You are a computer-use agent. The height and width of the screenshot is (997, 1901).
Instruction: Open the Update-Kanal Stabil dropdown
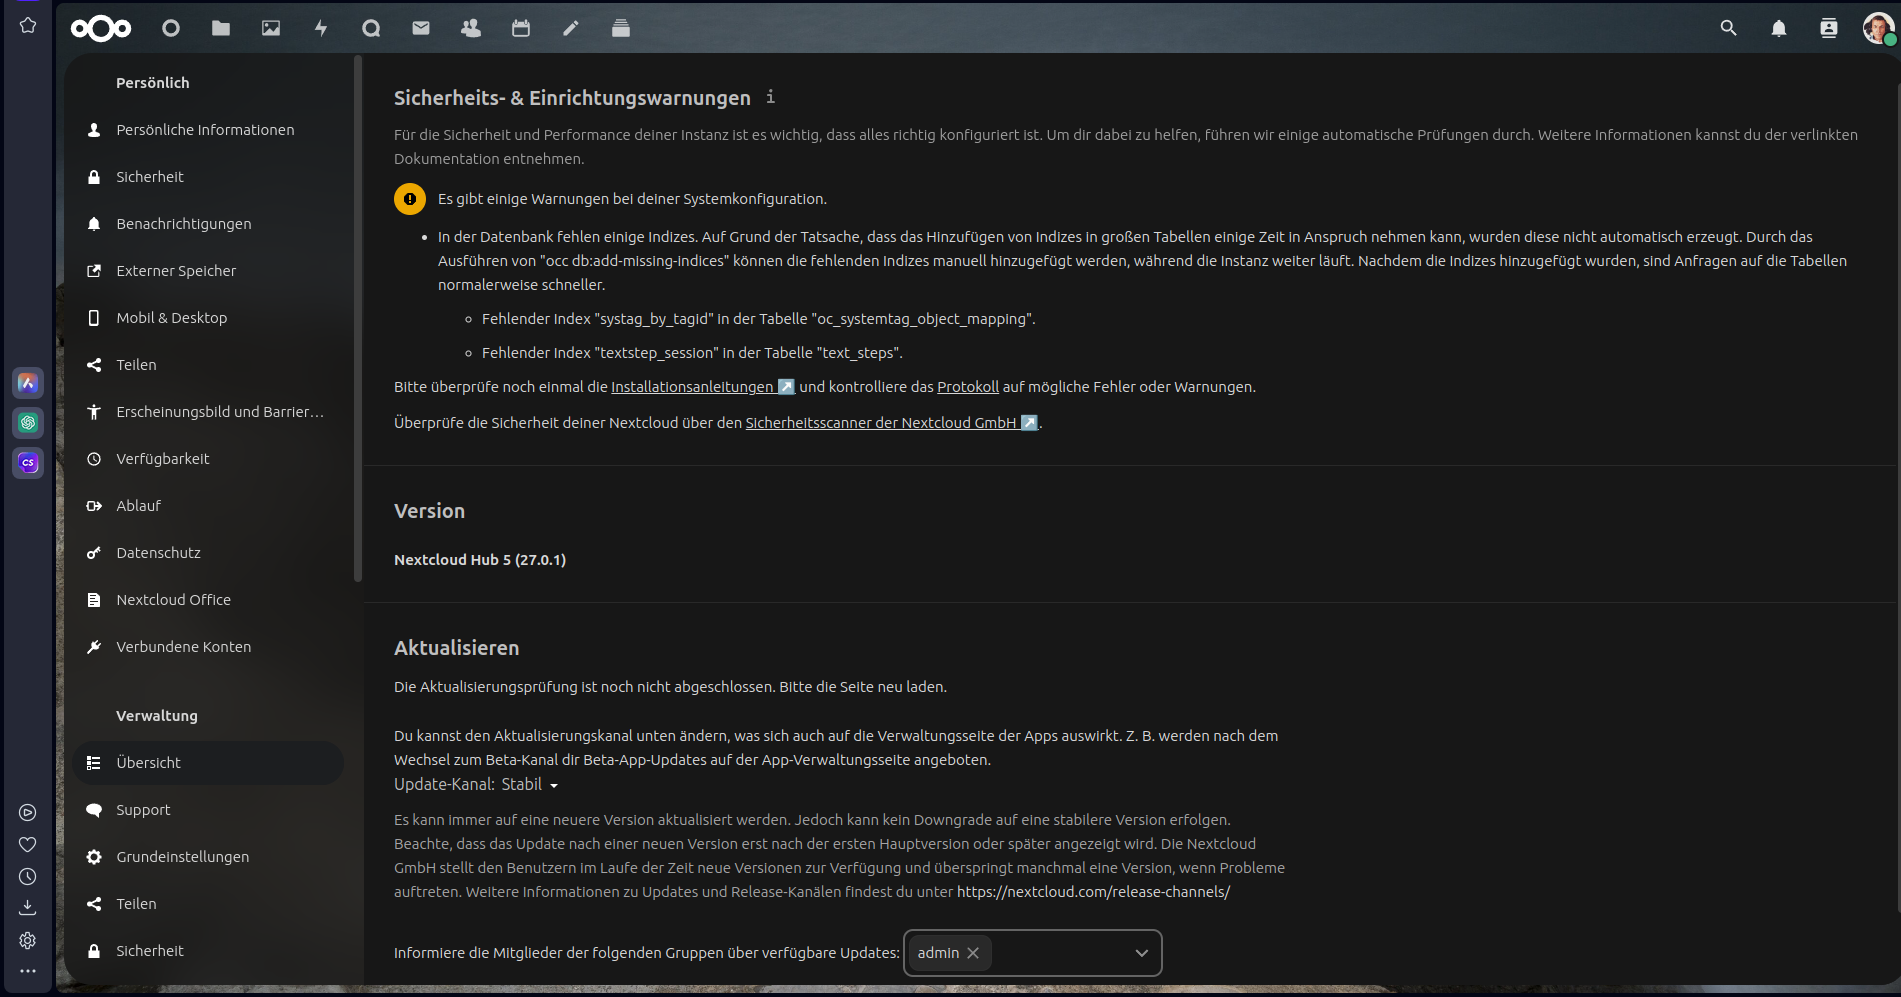[x=530, y=785]
